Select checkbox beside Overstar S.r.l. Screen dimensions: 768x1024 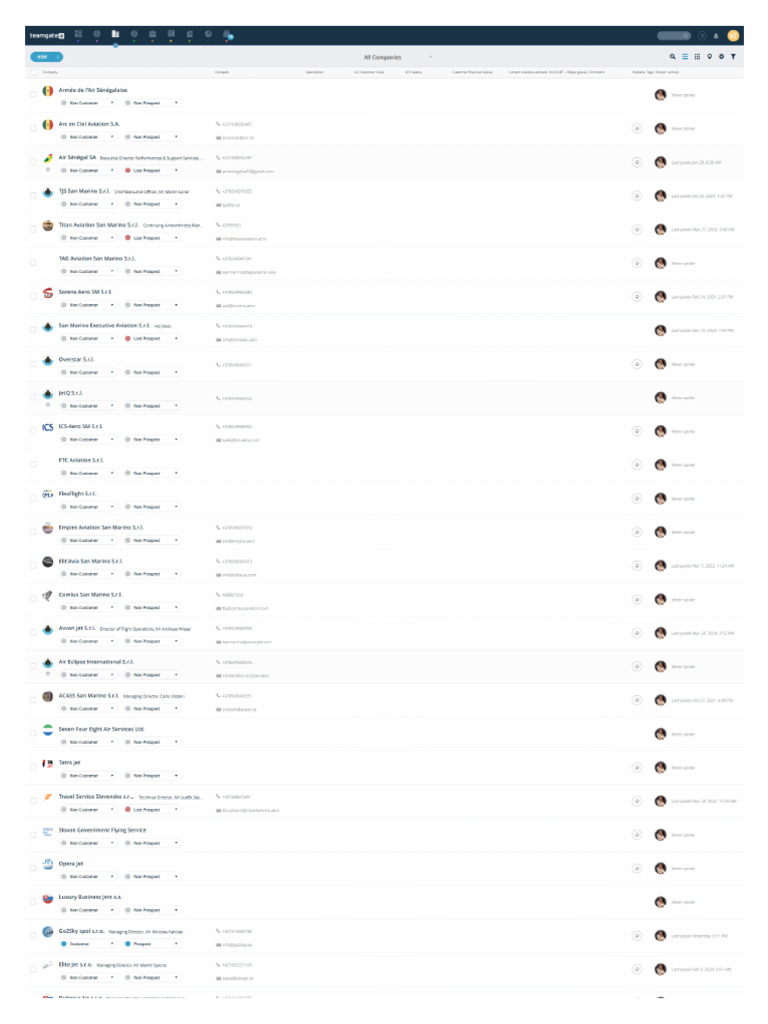(x=33, y=364)
